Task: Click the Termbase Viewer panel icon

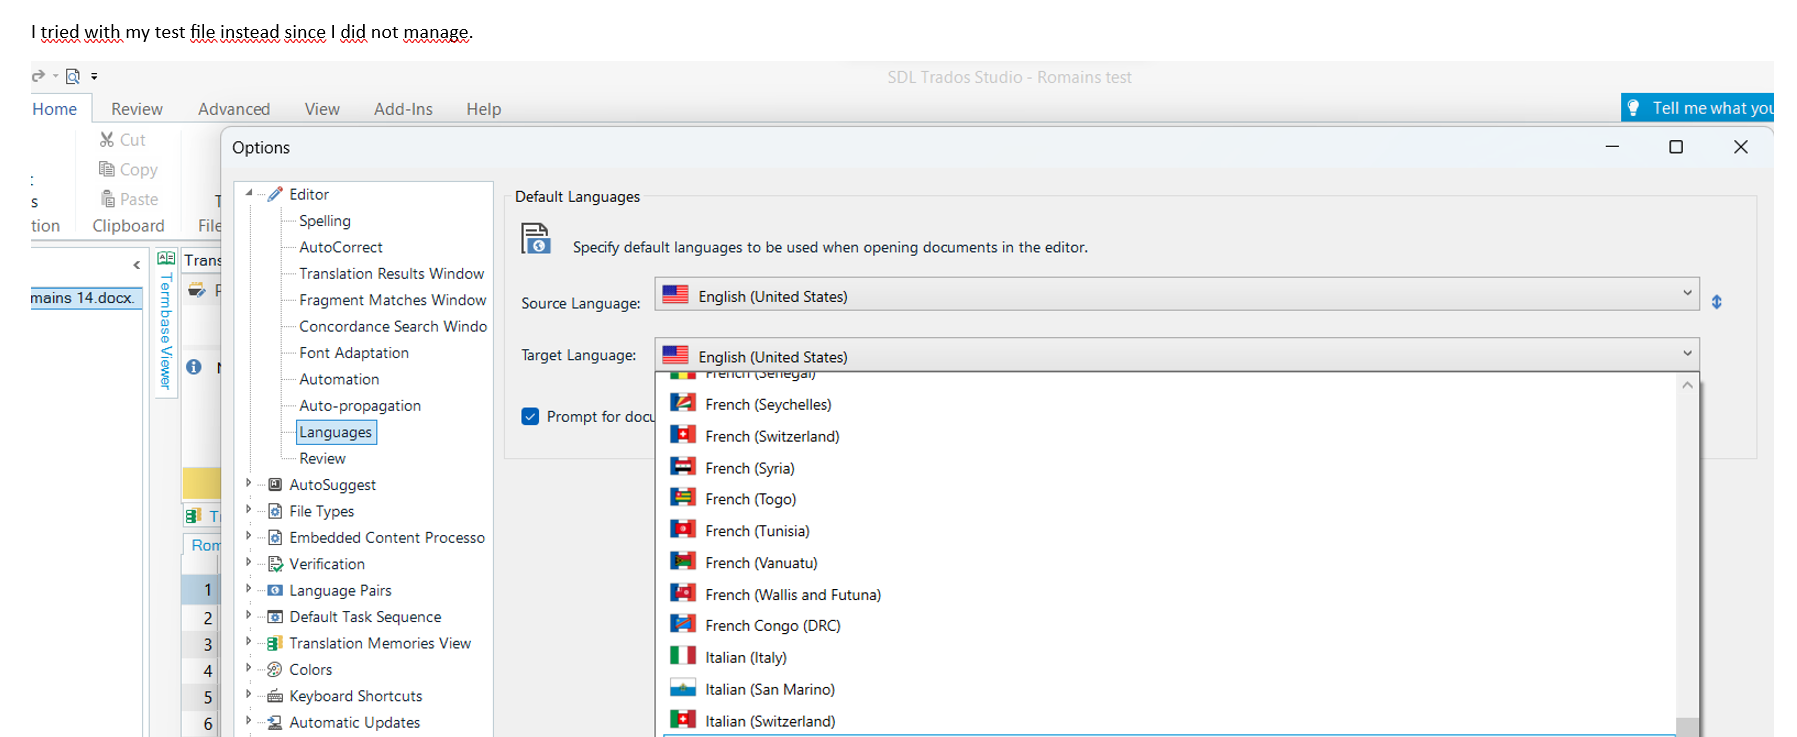Action: pos(166,259)
